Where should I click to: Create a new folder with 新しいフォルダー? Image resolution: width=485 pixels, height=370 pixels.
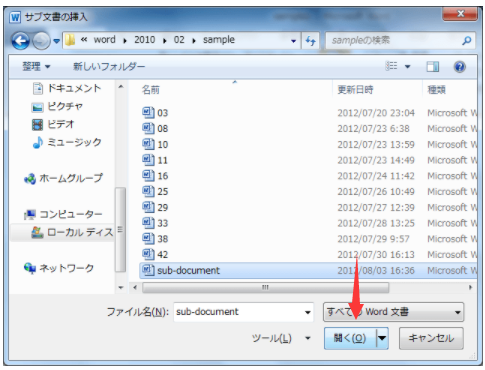tap(109, 66)
